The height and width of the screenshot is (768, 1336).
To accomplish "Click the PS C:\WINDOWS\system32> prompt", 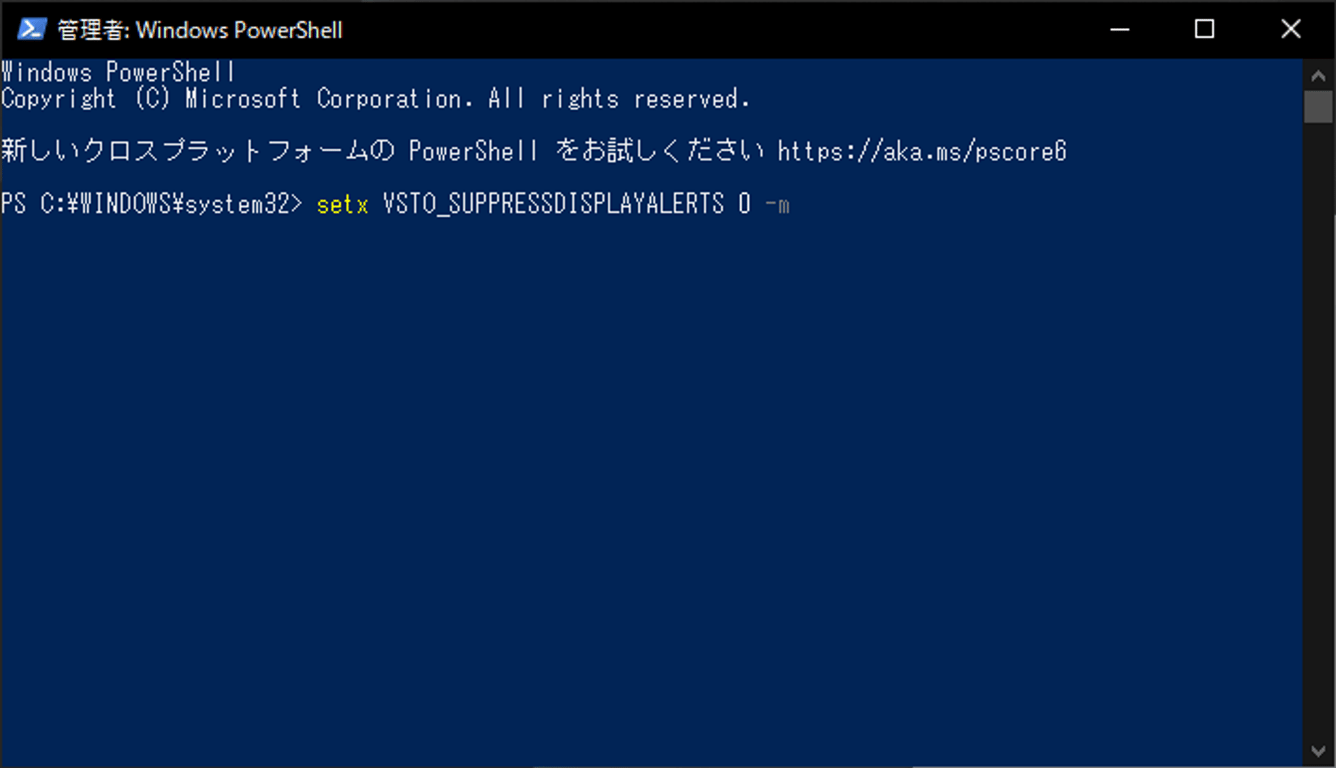I will coord(151,205).
